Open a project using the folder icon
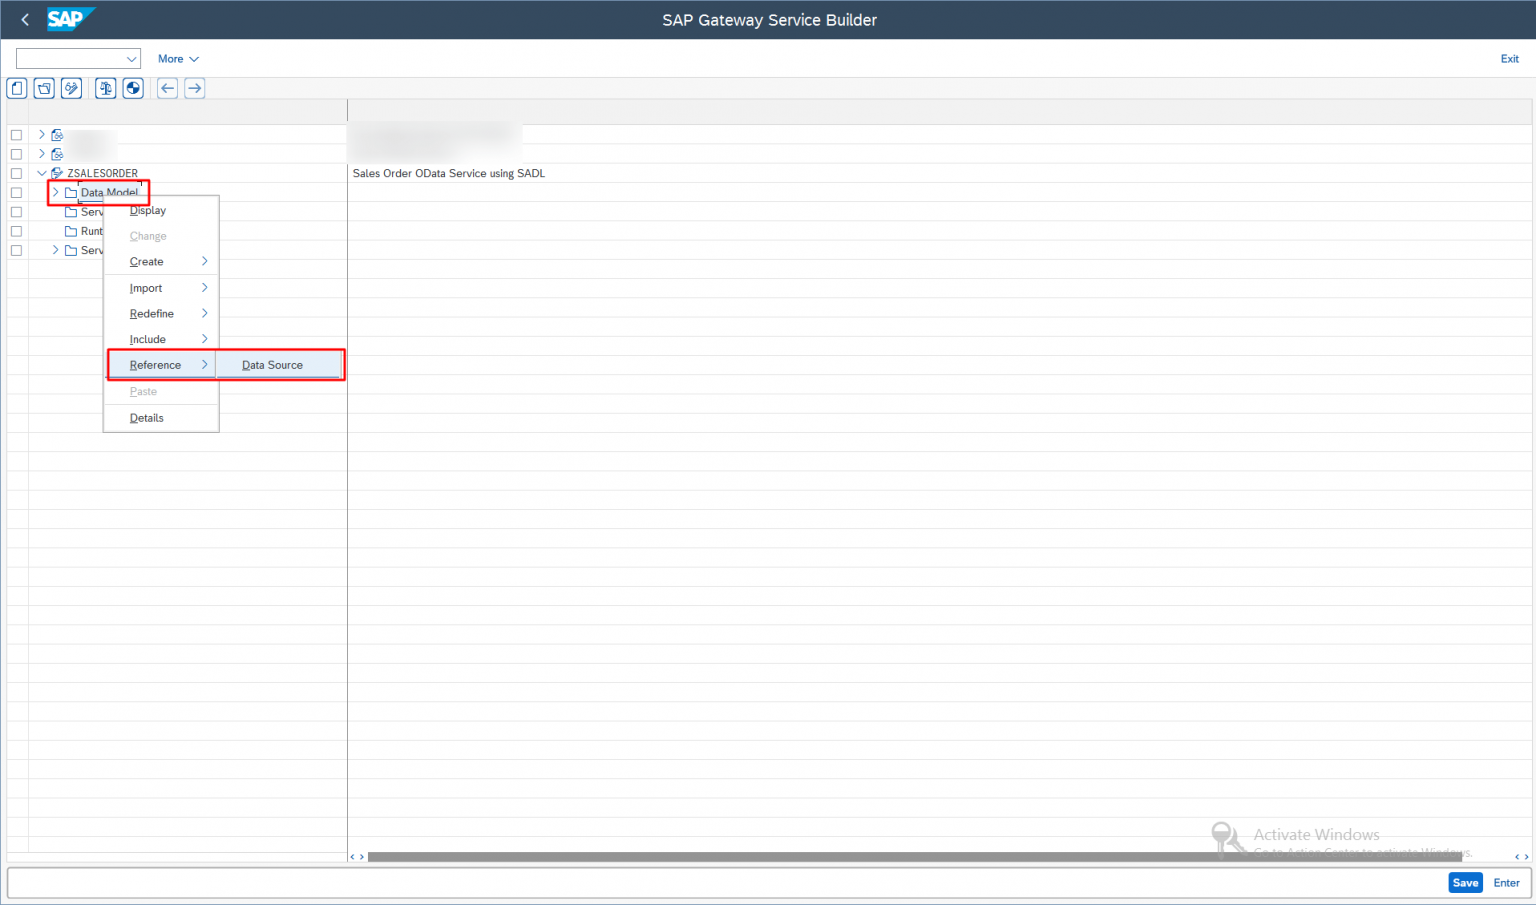The width and height of the screenshot is (1536, 905). 44,88
